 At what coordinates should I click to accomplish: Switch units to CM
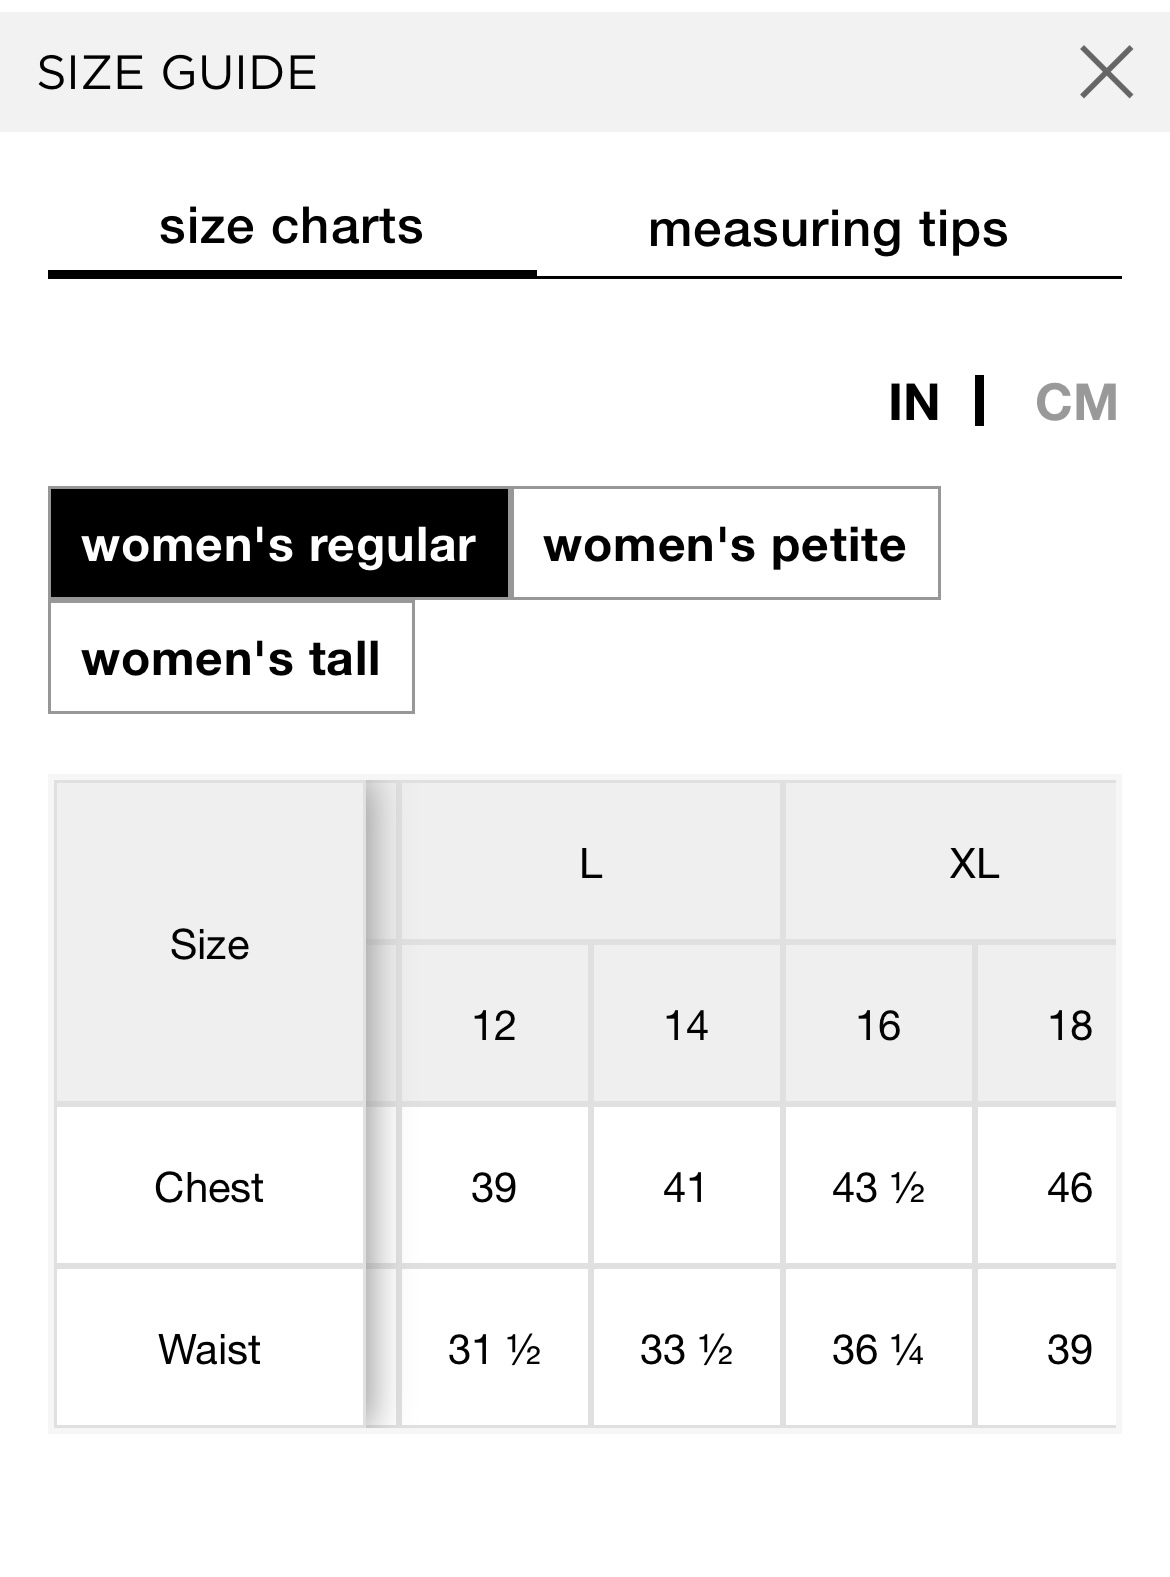point(1076,402)
